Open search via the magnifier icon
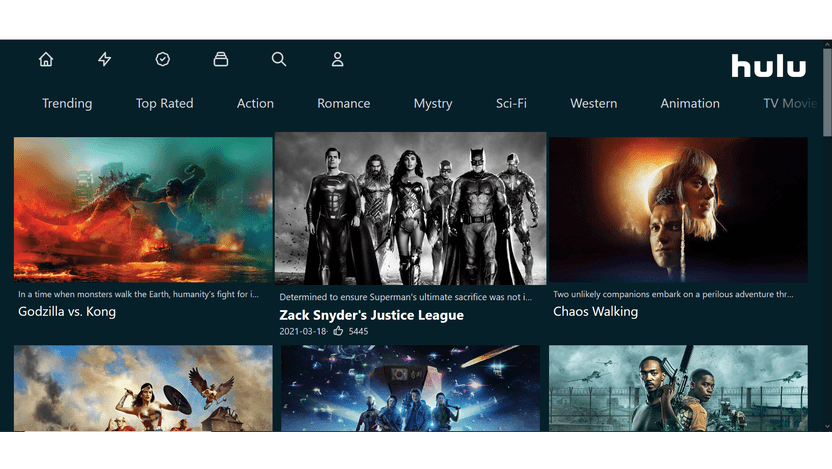 pos(279,59)
